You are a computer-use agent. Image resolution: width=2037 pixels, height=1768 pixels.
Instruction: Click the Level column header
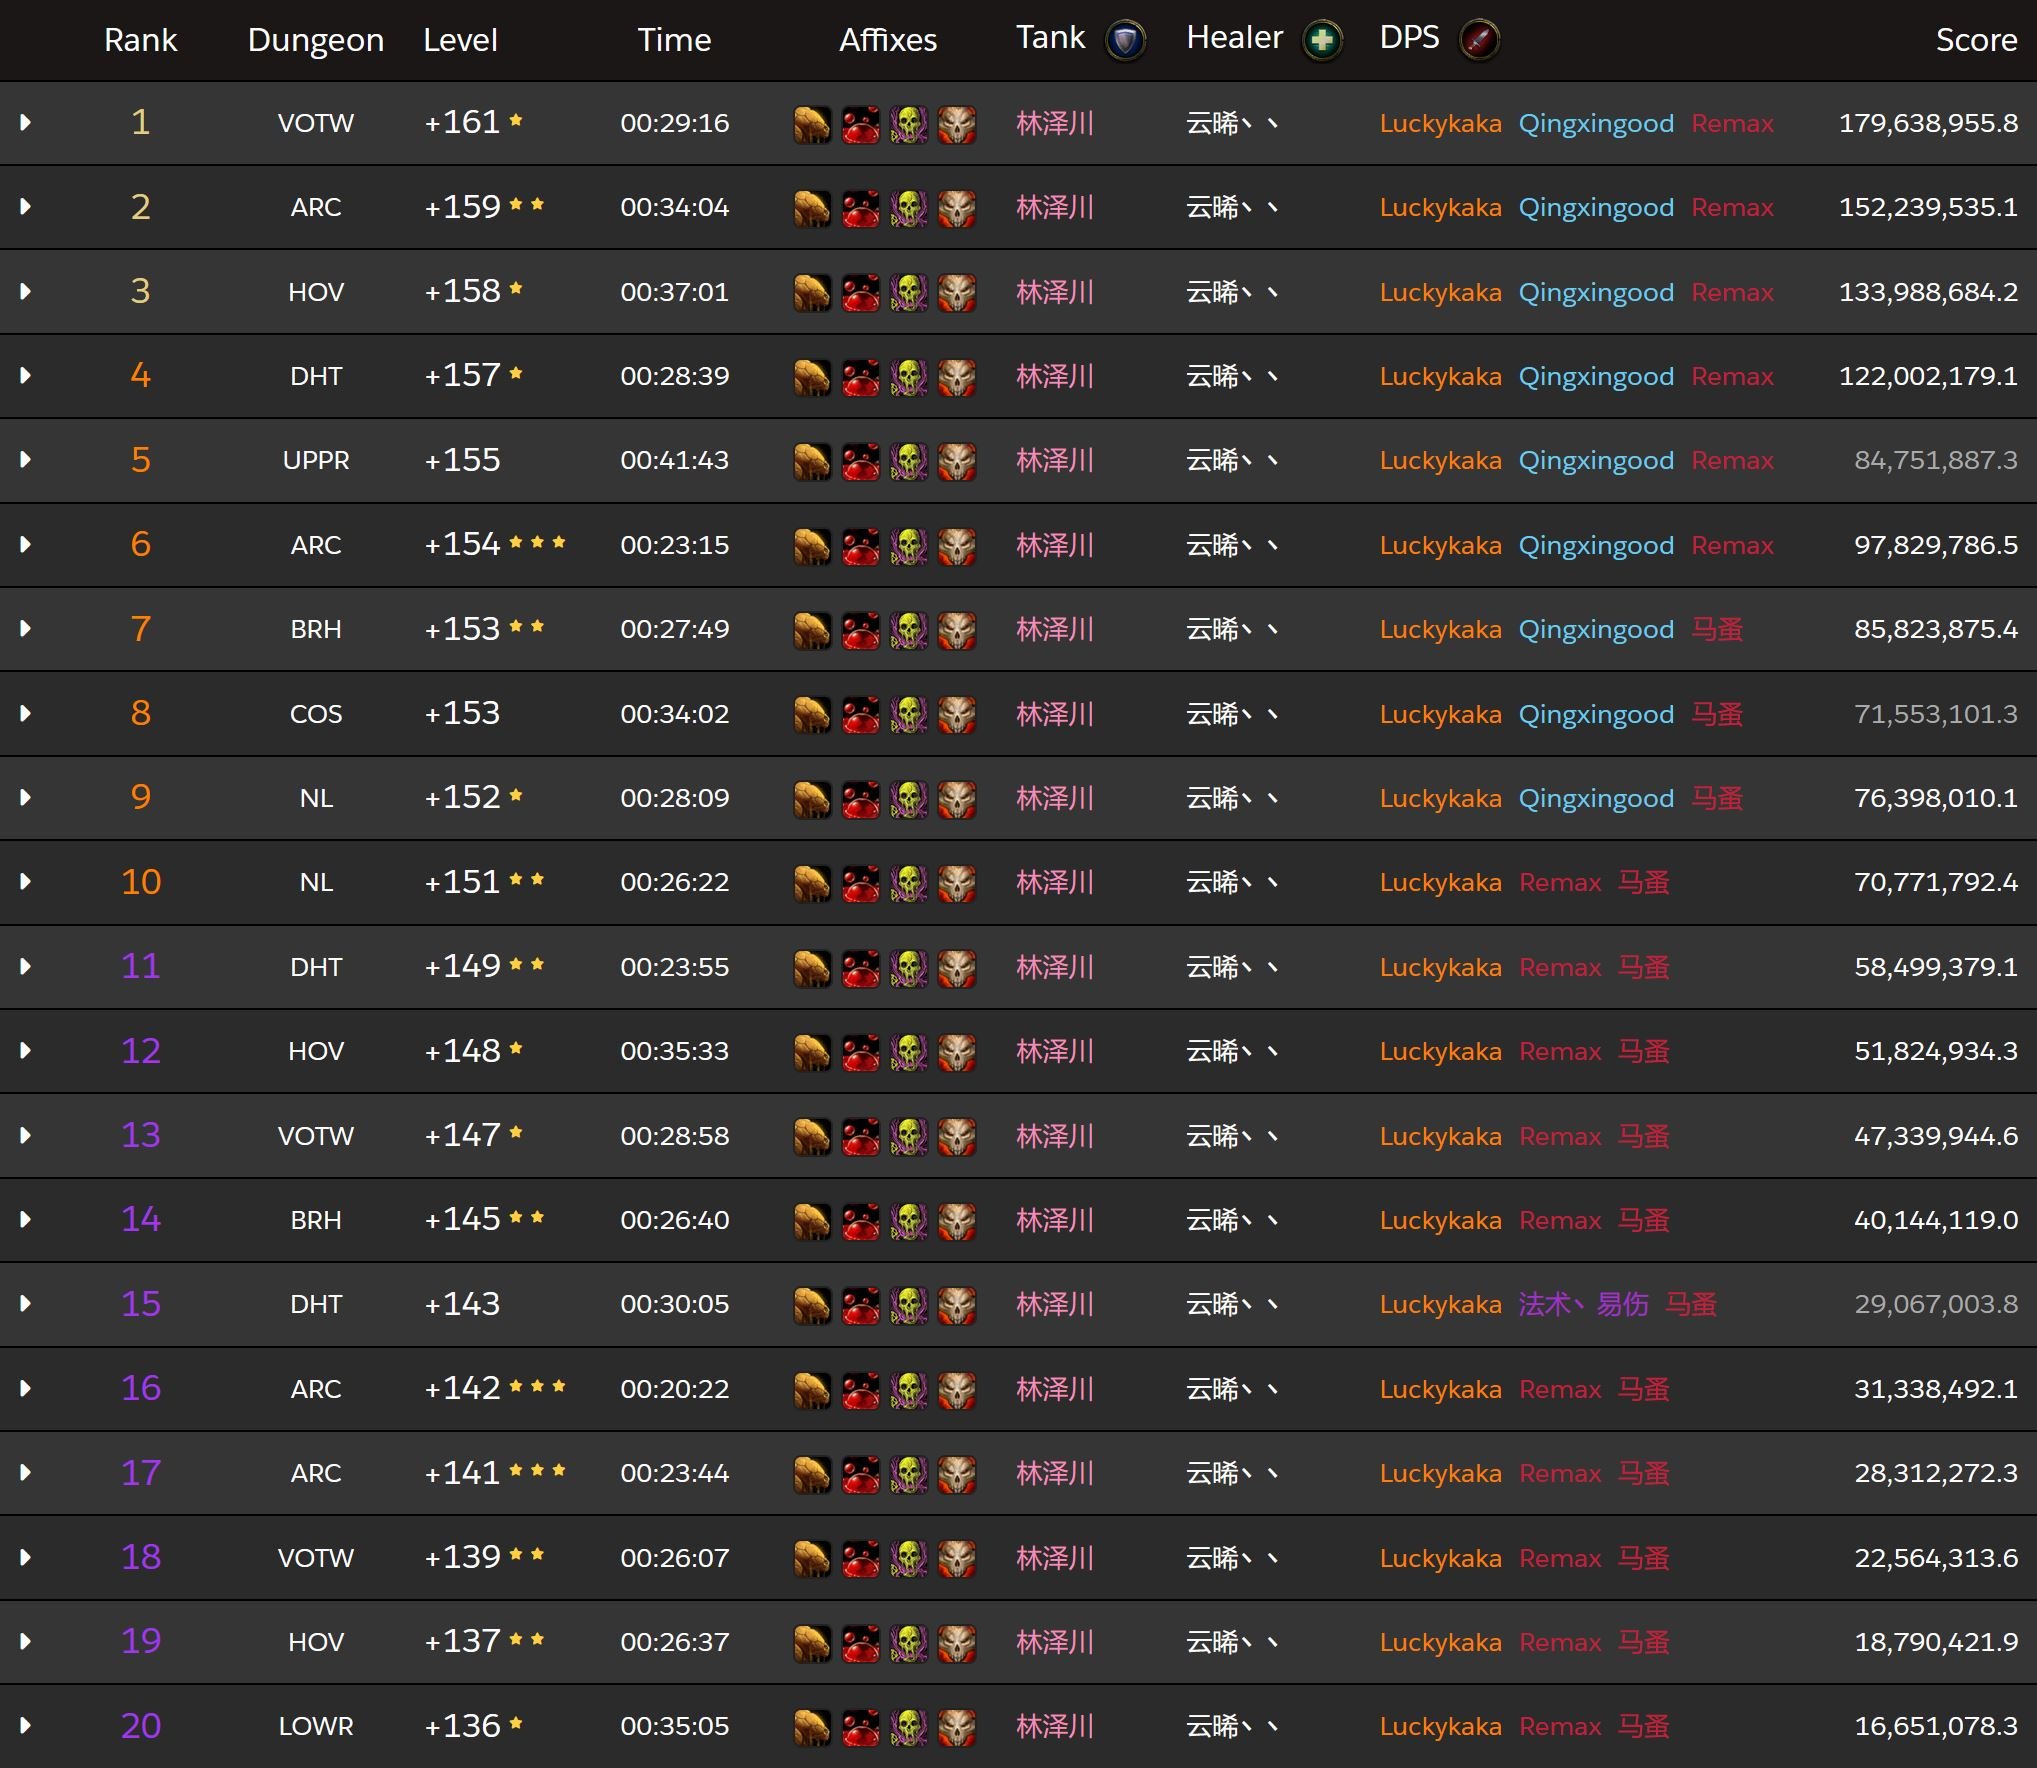[x=460, y=40]
